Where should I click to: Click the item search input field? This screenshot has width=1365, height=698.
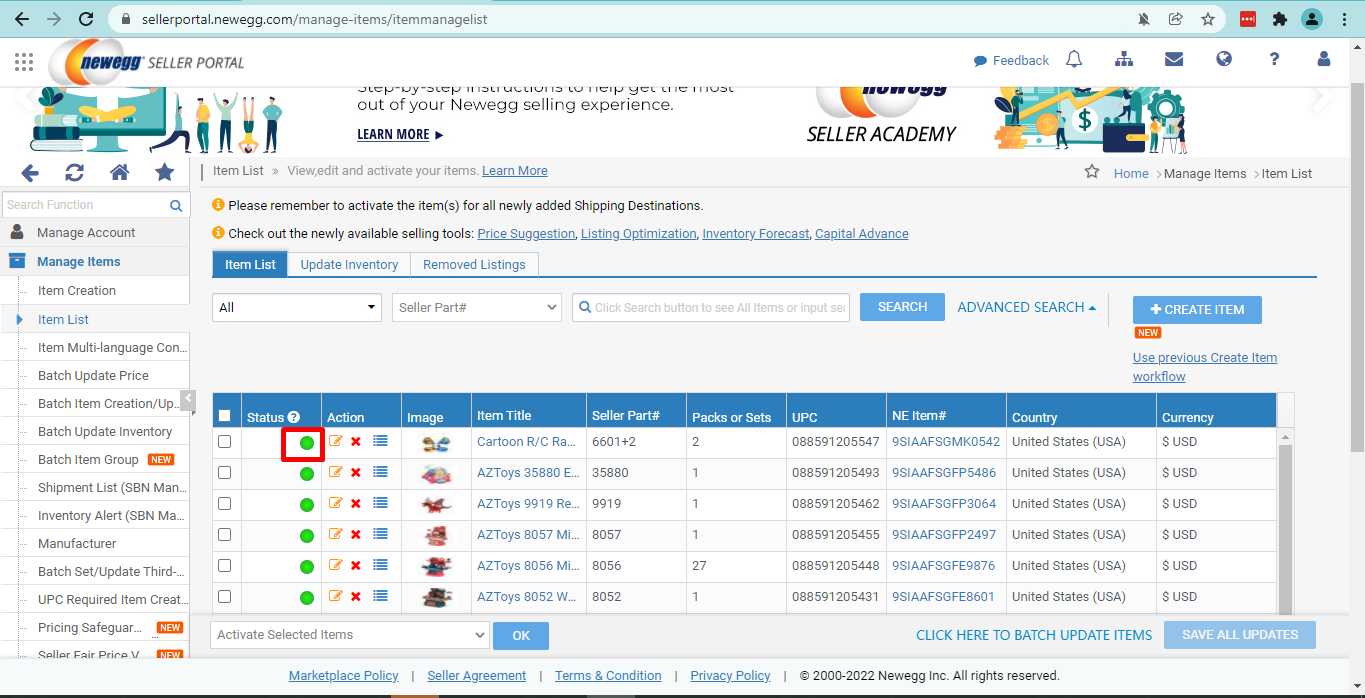711,307
